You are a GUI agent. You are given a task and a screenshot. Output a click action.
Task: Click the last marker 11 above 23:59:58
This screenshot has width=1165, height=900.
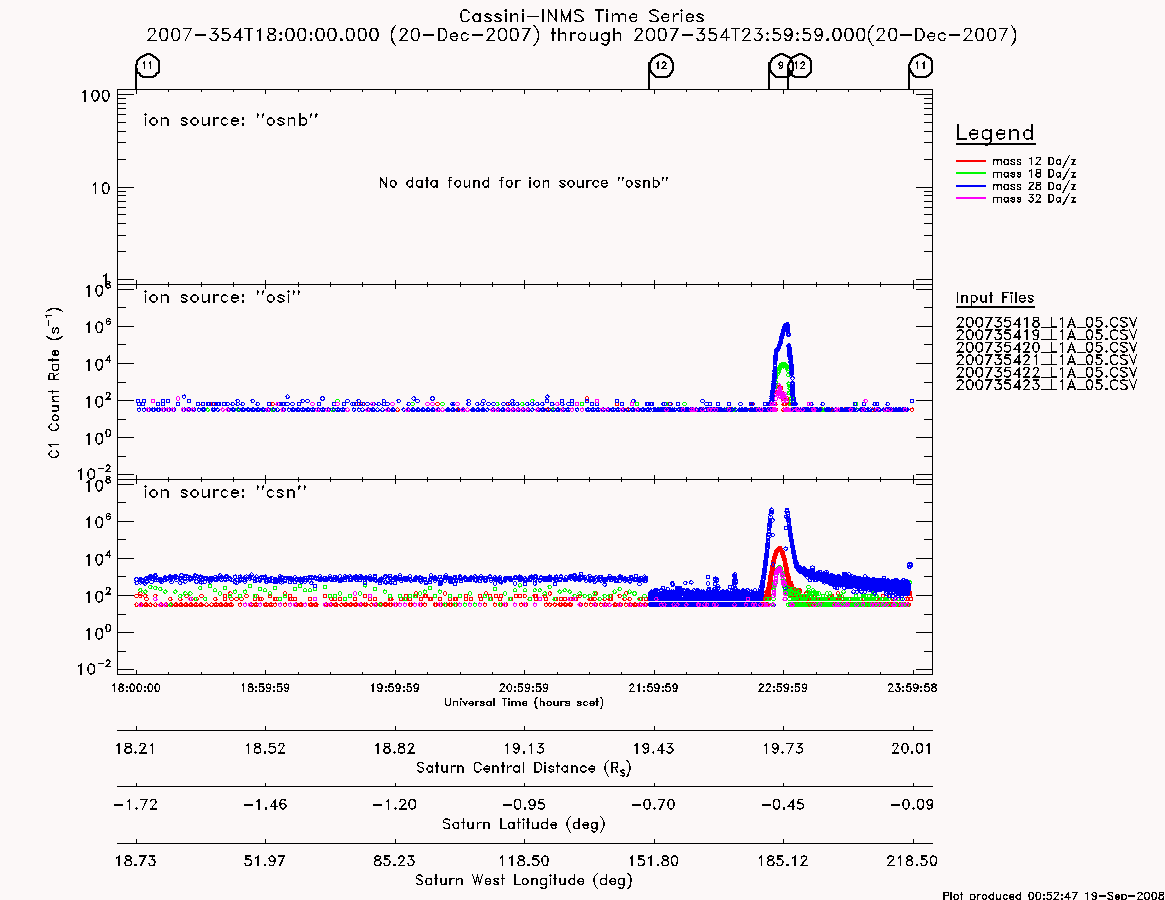pos(921,66)
